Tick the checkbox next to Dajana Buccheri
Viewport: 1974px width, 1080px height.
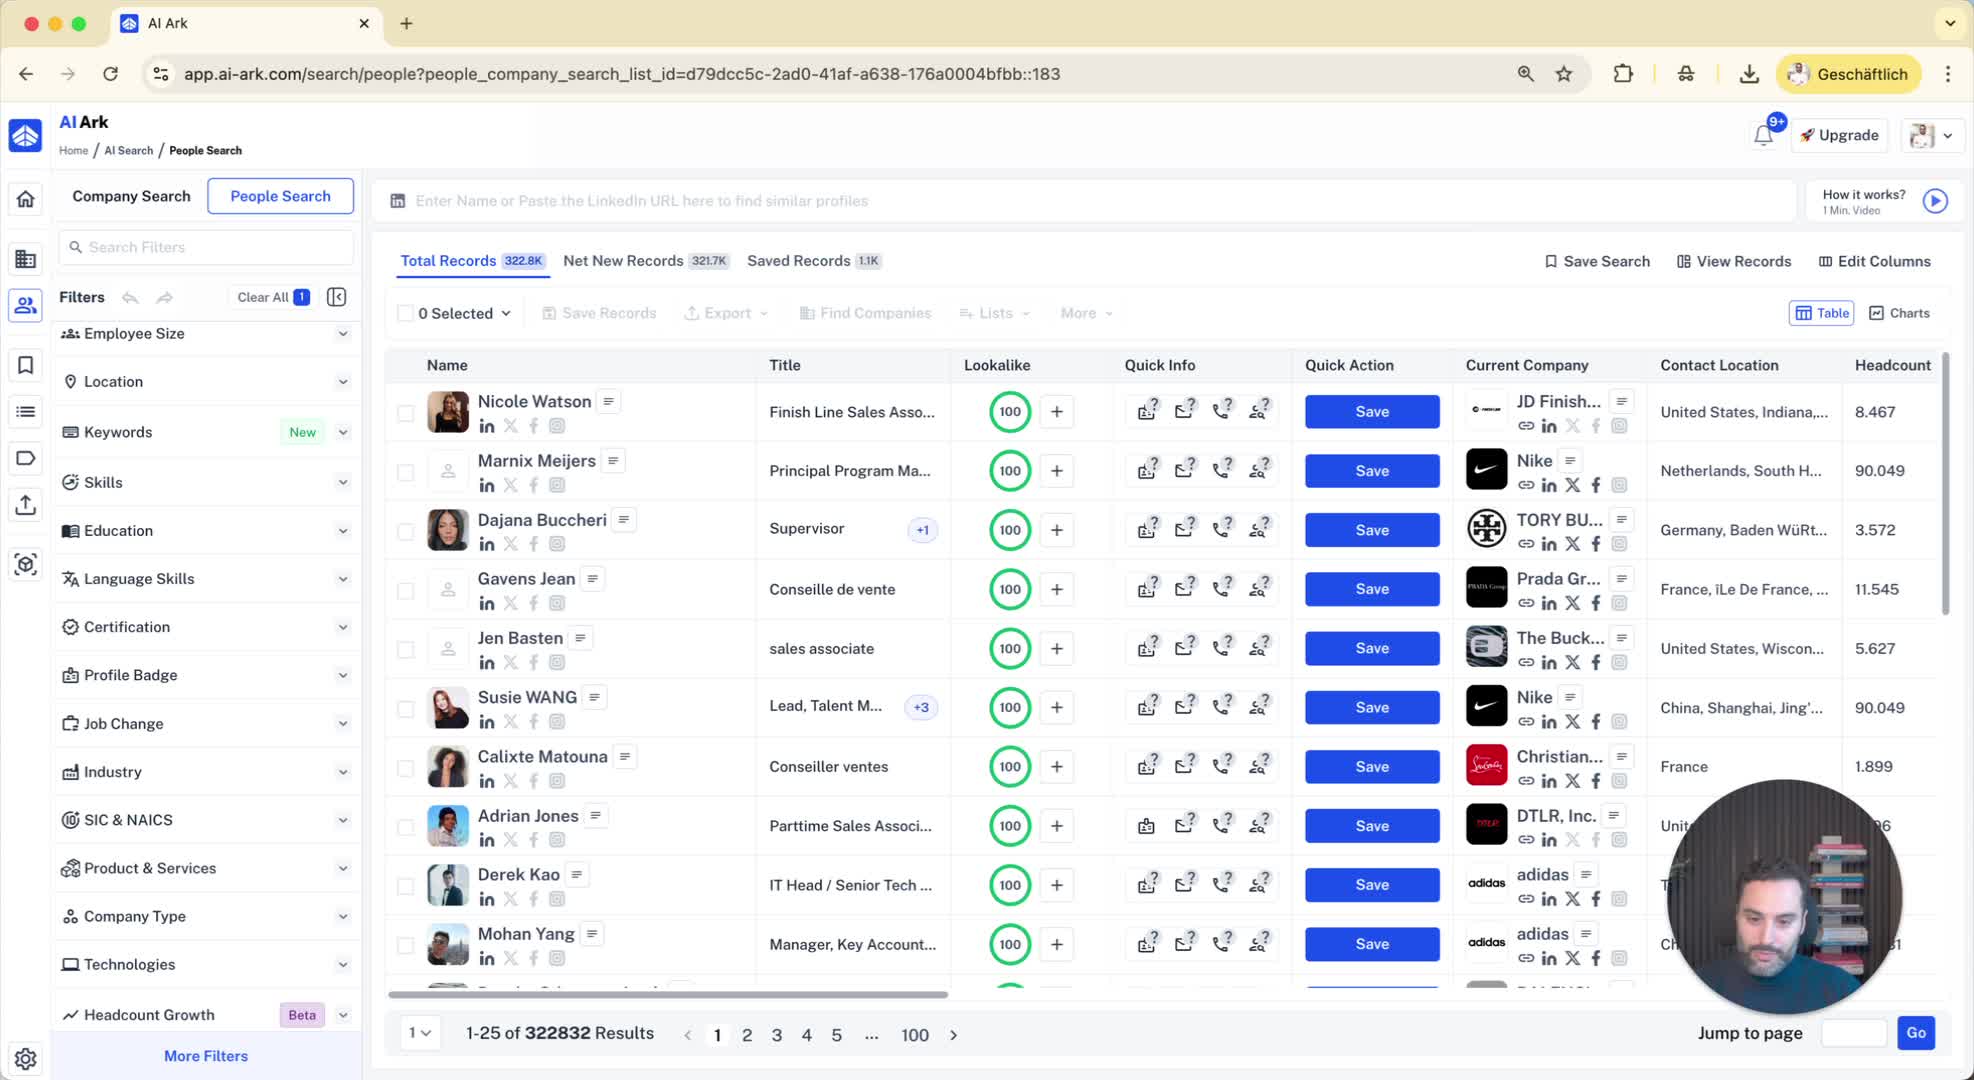pos(405,531)
